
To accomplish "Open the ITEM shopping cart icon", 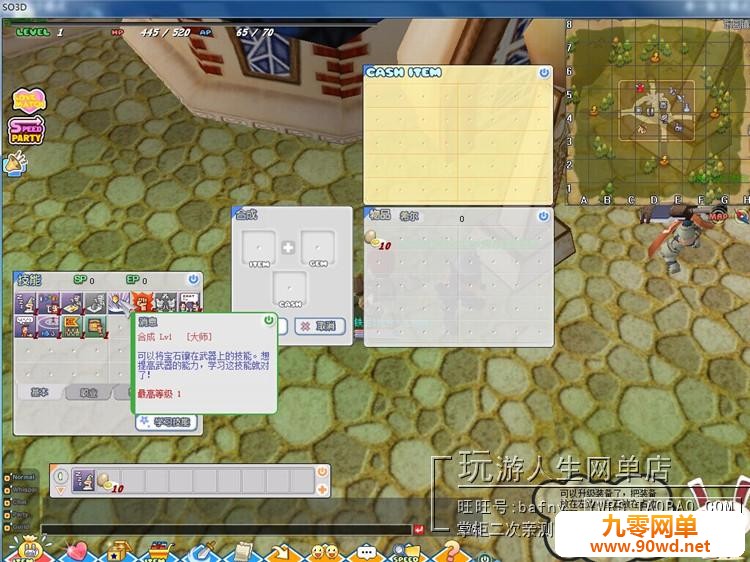I will point(157,551).
